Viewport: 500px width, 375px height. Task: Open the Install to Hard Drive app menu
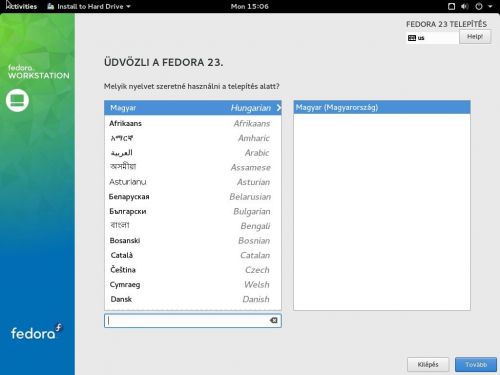coord(89,6)
